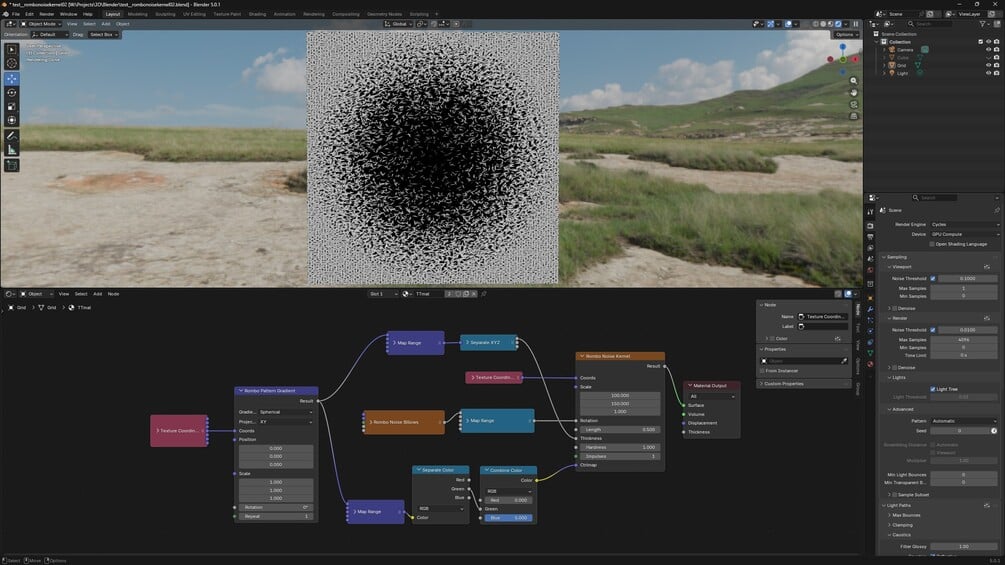Activate the Scale tool
Image resolution: width=1005 pixels, height=565 pixels.
[x=12, y=106]
